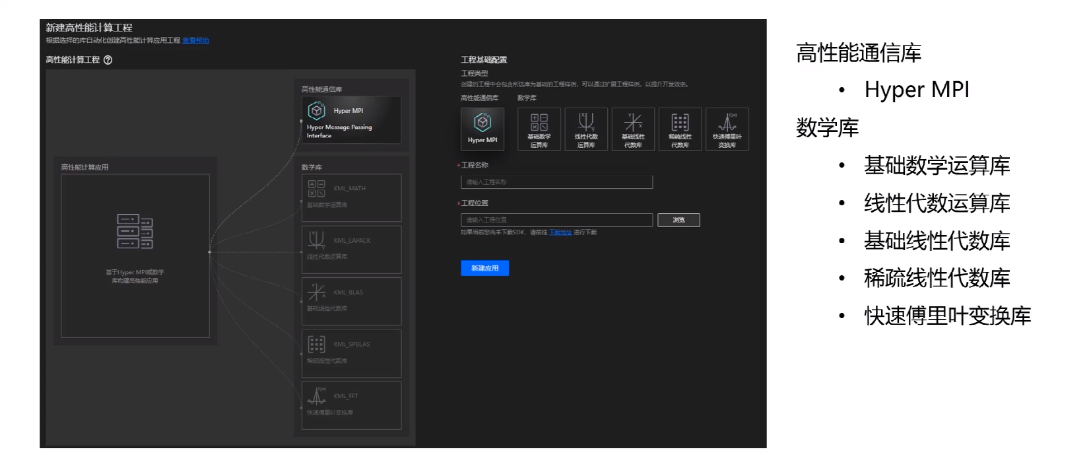Image resolution: width=1079 pixels, height=462 pixels.
Task: Select the KML_FFT card in the diagram
Action: [351, 406]
